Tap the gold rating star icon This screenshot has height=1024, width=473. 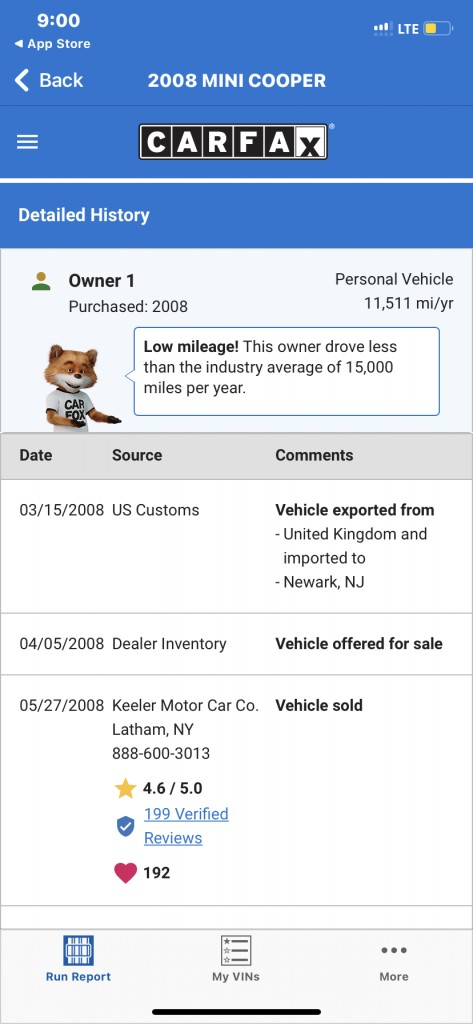(x=125, y=788)
